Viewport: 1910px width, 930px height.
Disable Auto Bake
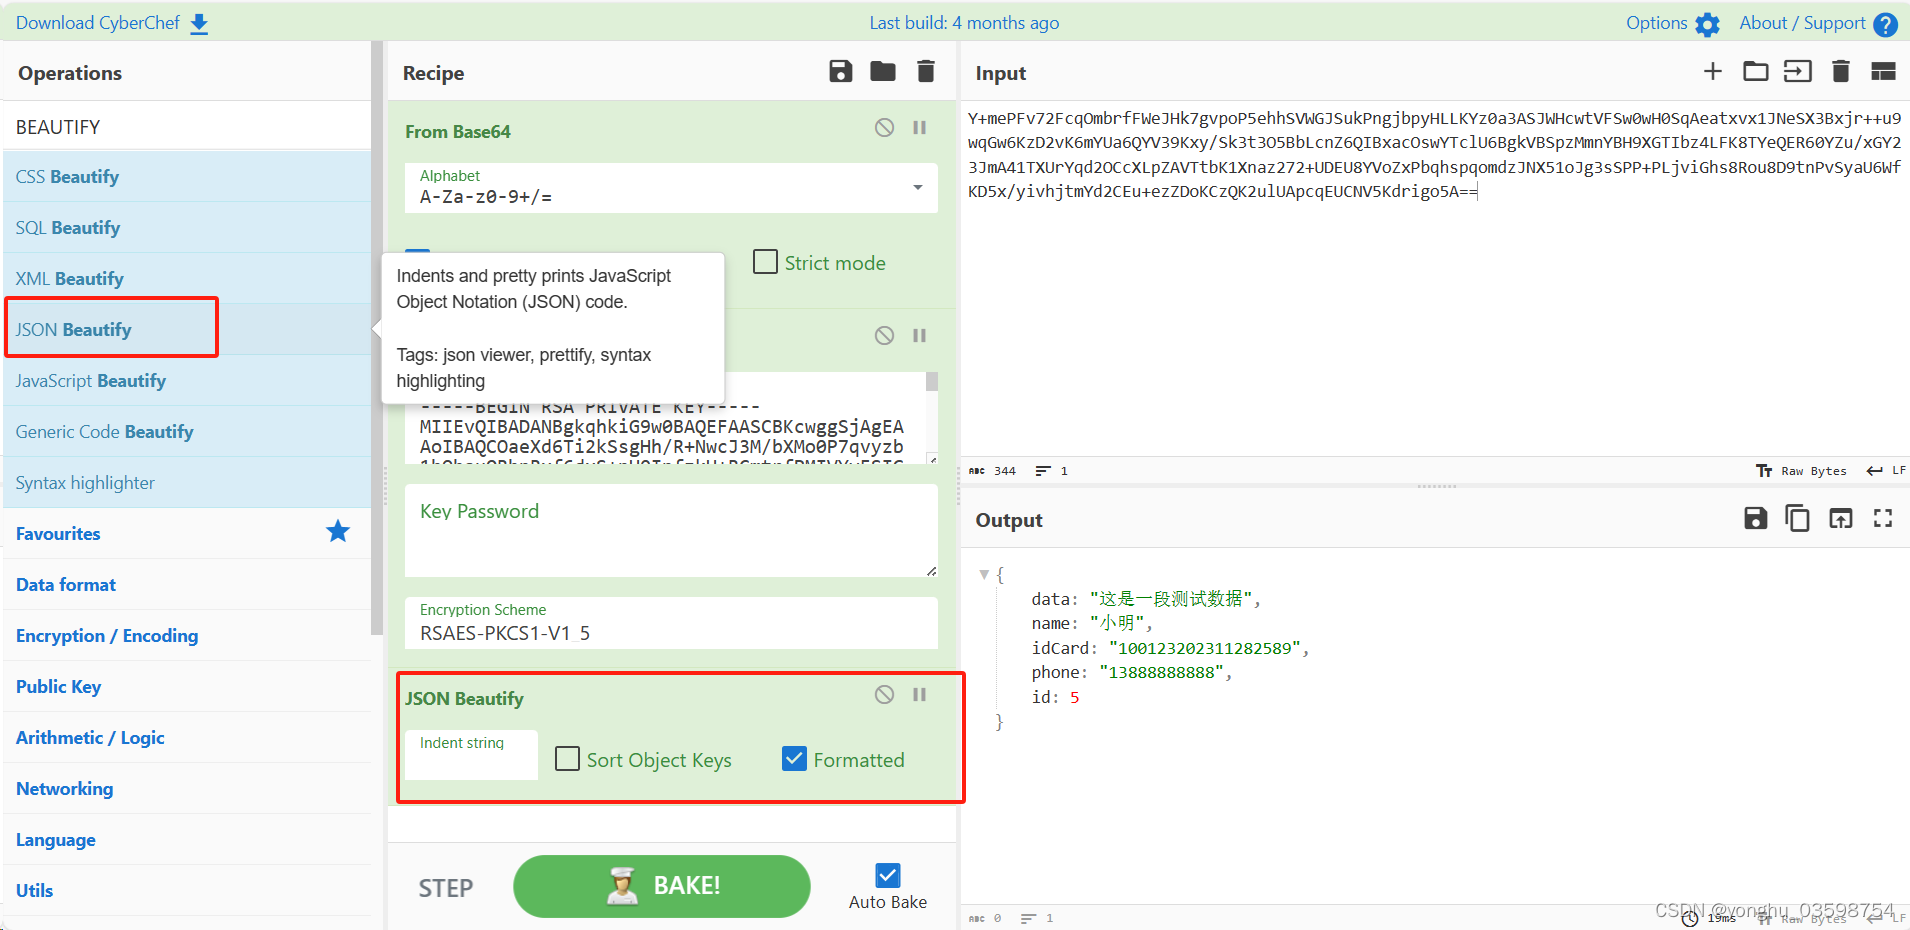coord(887,875)
